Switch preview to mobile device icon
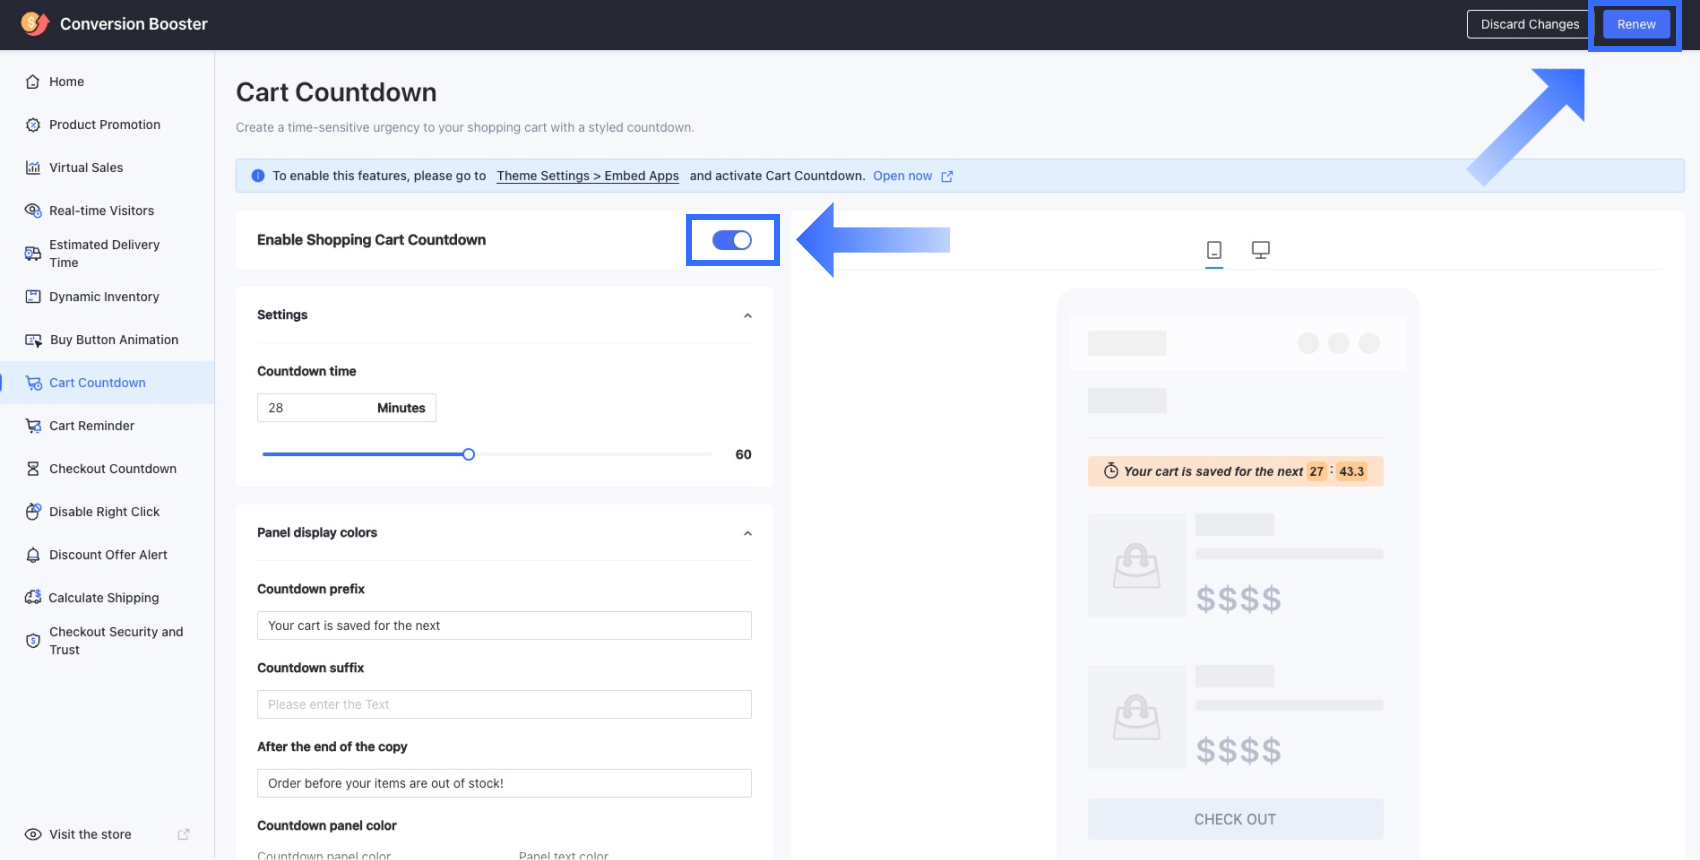This screenshot has width=1700, height=860. coord(1214,250)
